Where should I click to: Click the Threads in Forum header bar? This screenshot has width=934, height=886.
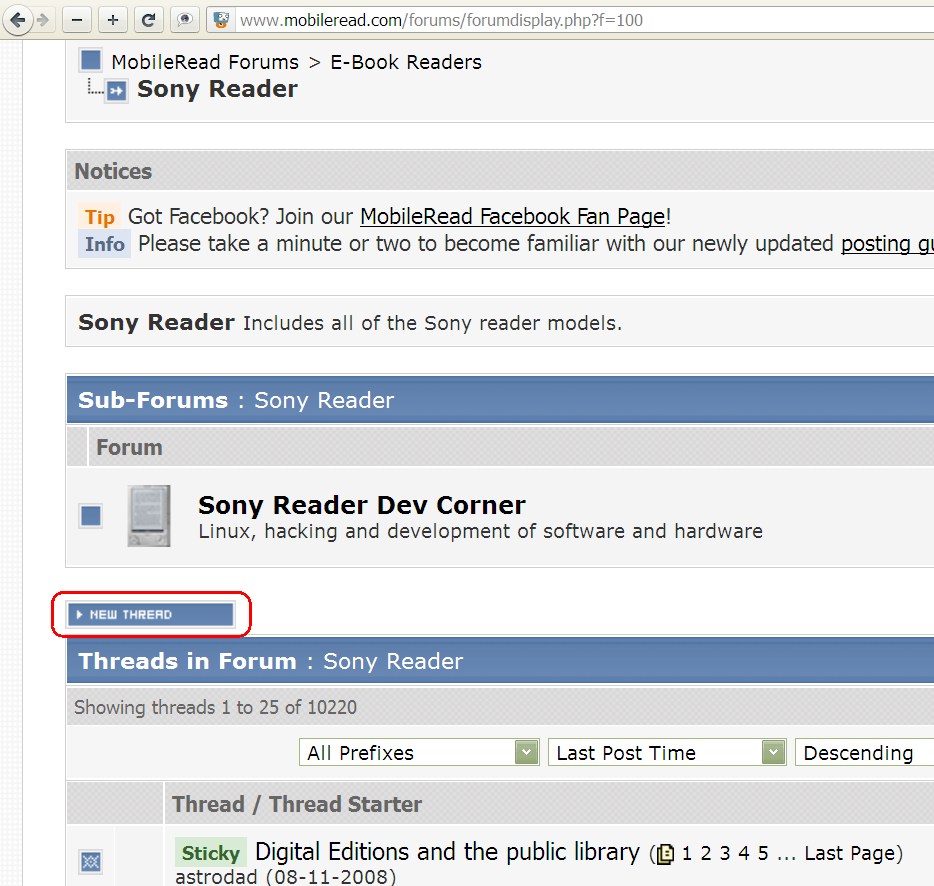[x=500, y=661]
